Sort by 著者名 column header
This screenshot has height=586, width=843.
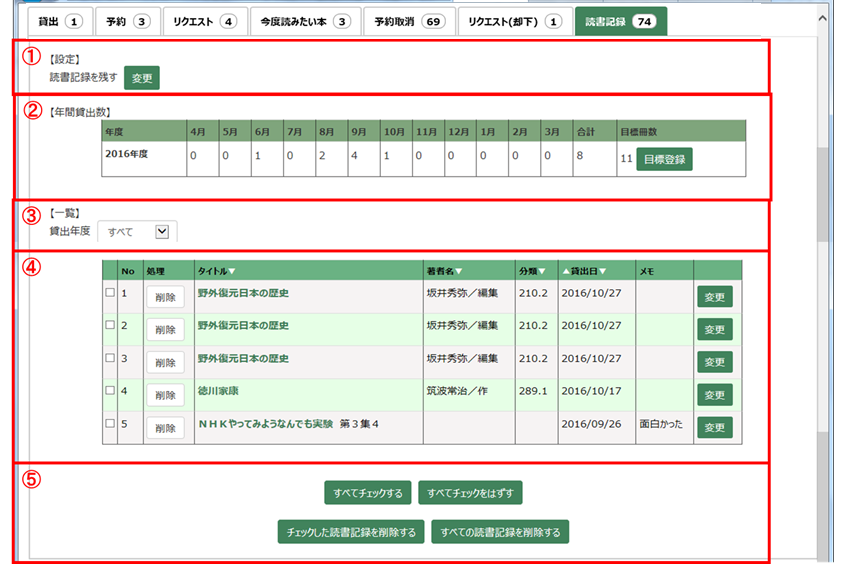tap(459, 271)
